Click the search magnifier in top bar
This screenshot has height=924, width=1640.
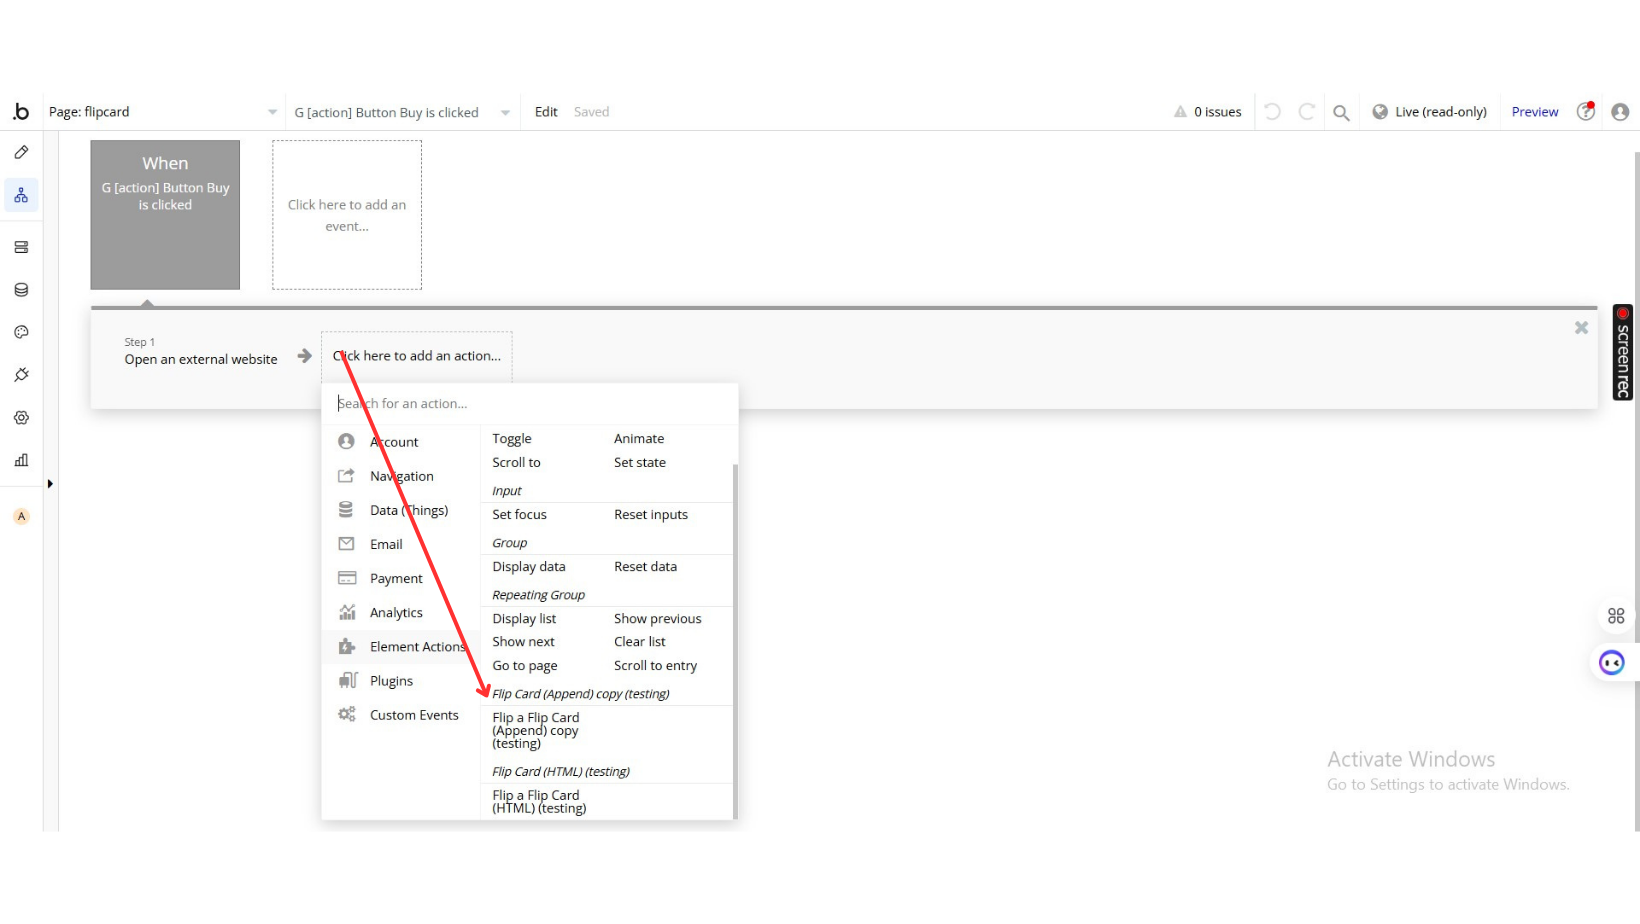click(x=1341, y=112)
